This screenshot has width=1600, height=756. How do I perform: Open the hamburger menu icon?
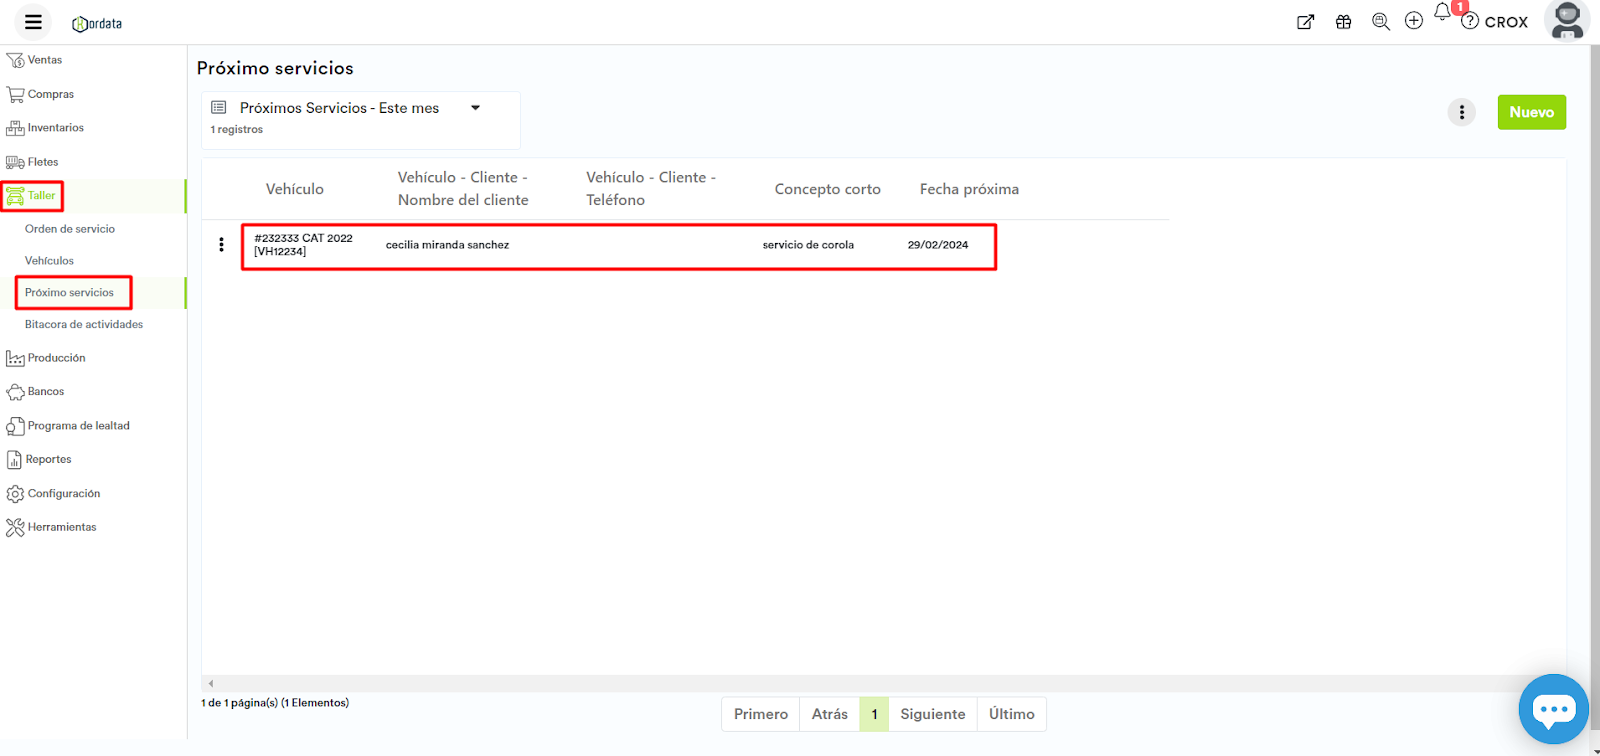coord(33,22)
